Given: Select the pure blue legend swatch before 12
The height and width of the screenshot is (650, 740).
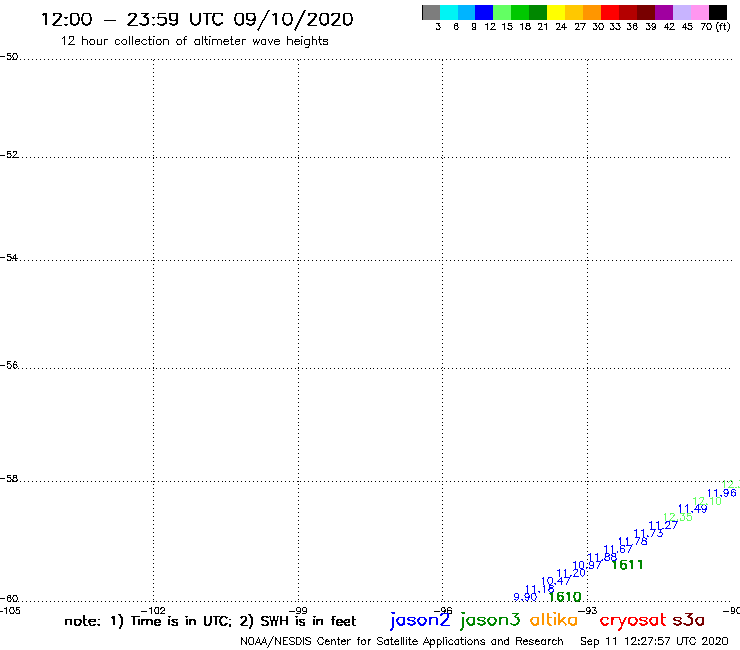Looking at the screenshot, I should 485,12.
